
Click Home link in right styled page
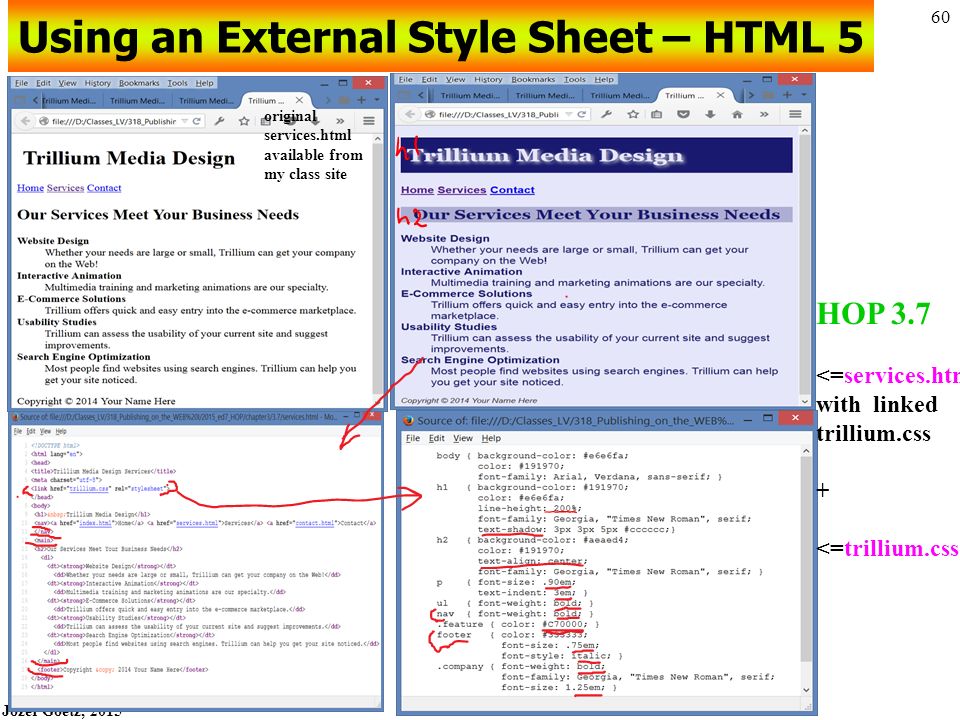pos(418,190)
